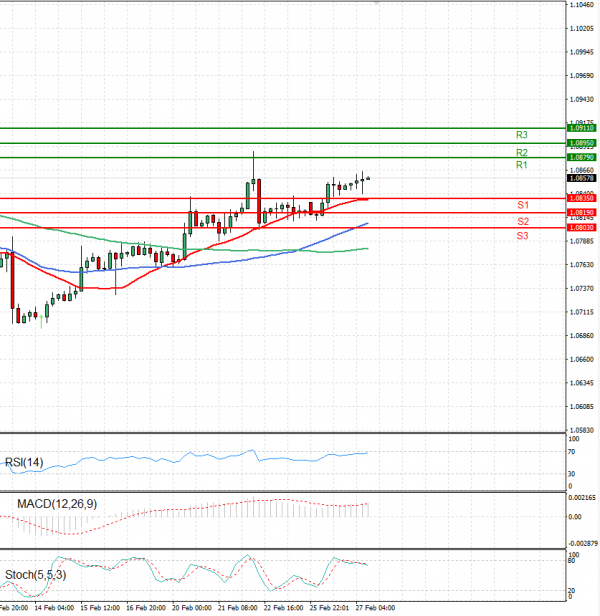This screenshot has height=616, width=600.
Task: Click the 22 Feb 16:00 time label
Action: pyautogui.click(x=283, y=608)
